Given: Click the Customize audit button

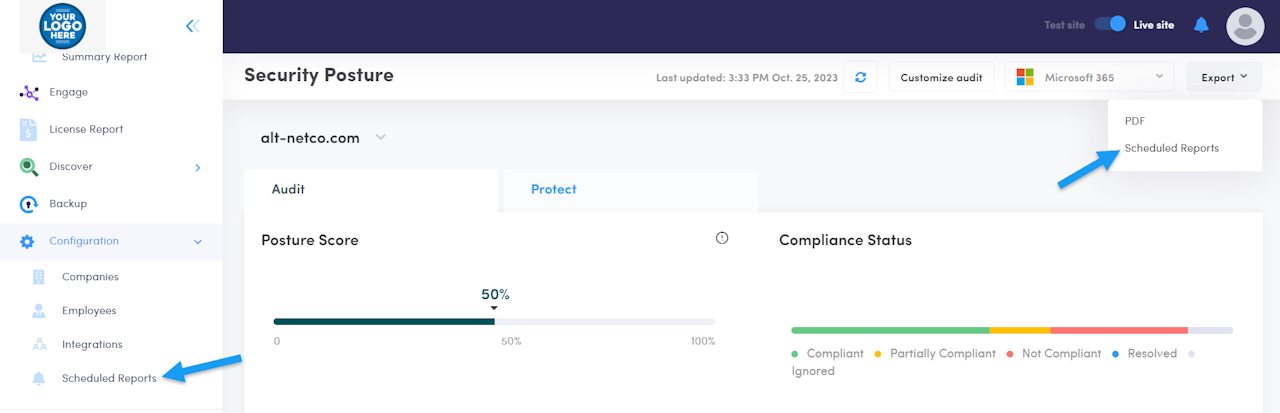Looking at the screenshot, I should [x=940, y=77].
